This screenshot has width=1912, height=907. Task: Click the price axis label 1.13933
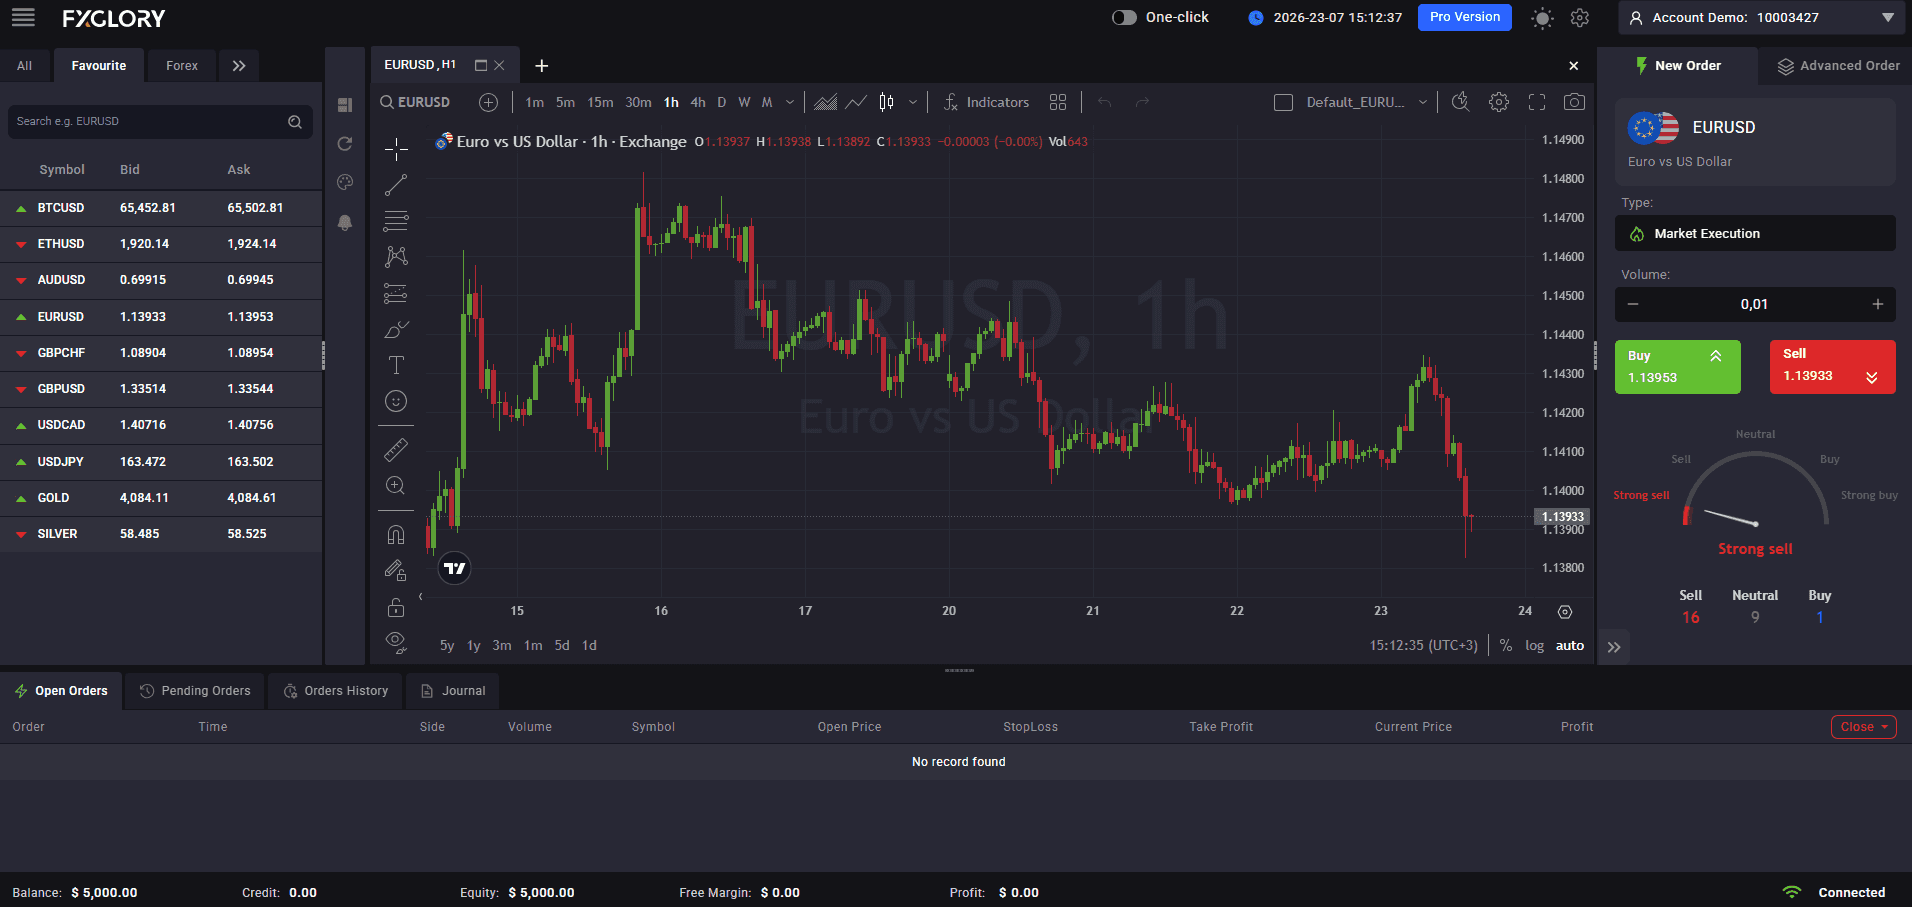[x=1562, y=517]
